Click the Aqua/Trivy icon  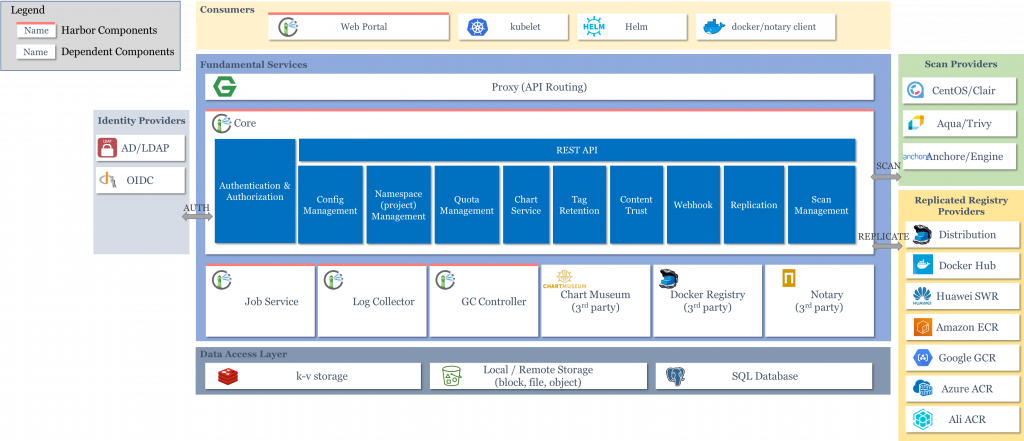coord(917,122)
